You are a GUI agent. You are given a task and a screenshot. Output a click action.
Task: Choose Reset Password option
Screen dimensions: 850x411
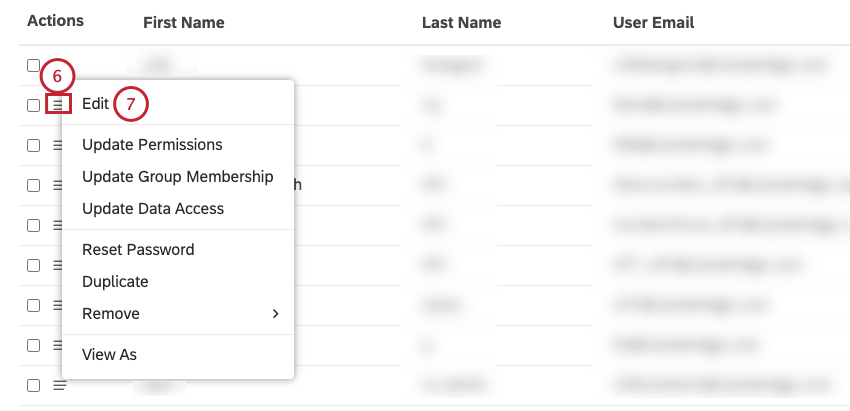(x=138, y=250)
